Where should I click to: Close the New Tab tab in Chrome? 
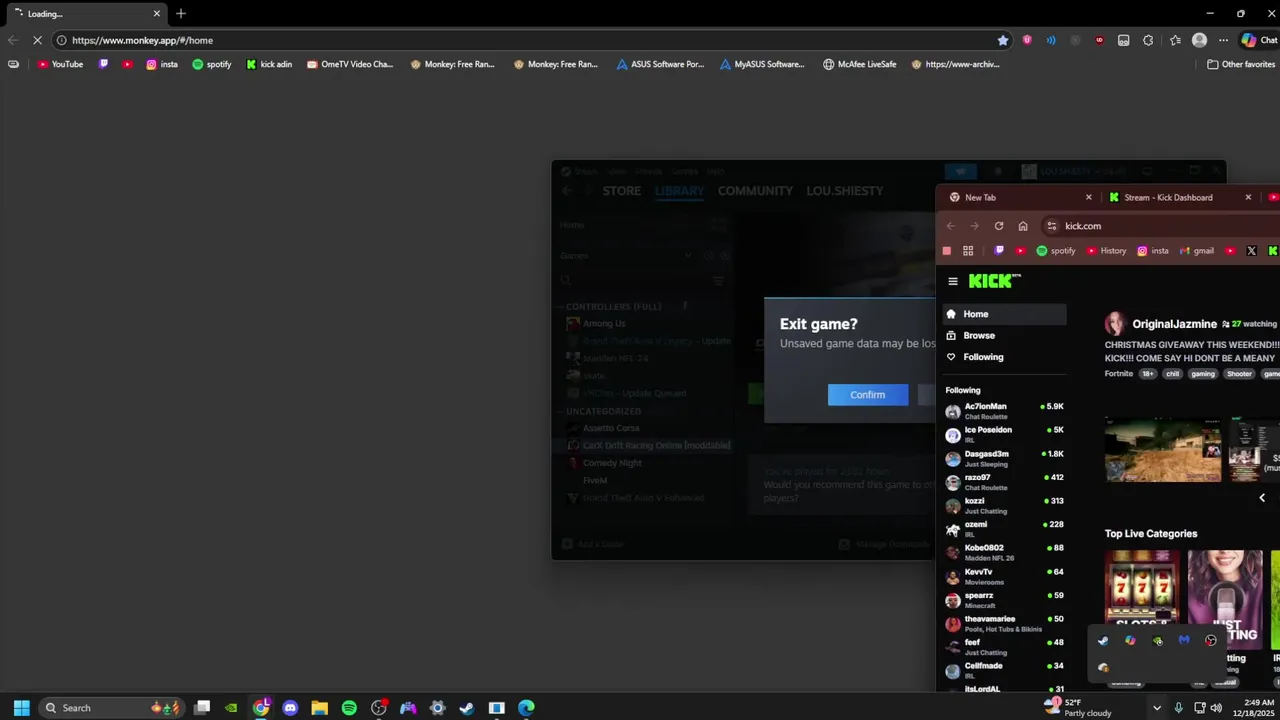coord(1089,197)
